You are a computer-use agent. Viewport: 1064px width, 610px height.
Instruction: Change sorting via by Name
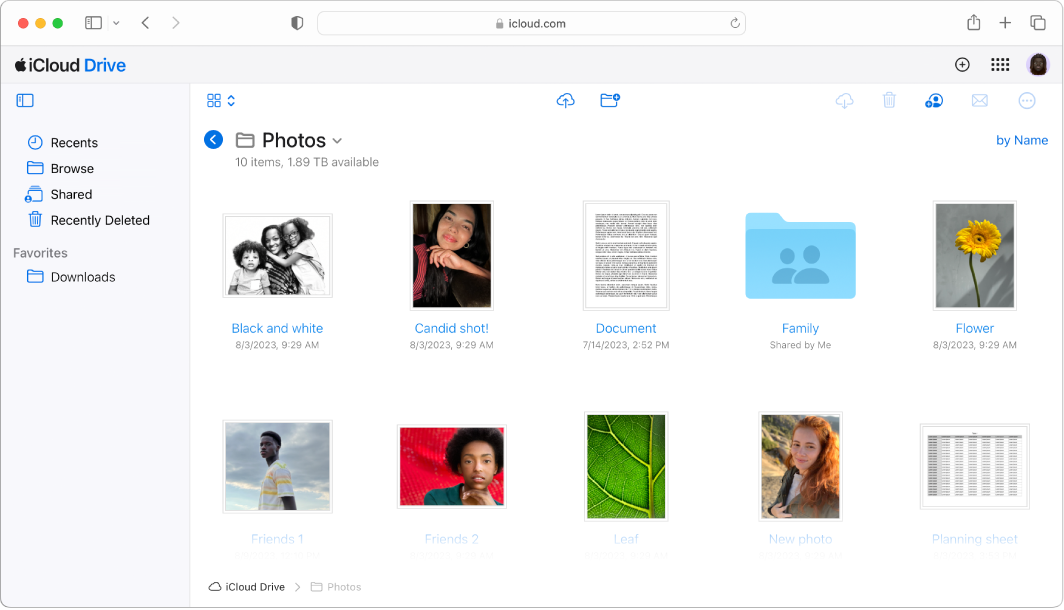click(1021, 140)
